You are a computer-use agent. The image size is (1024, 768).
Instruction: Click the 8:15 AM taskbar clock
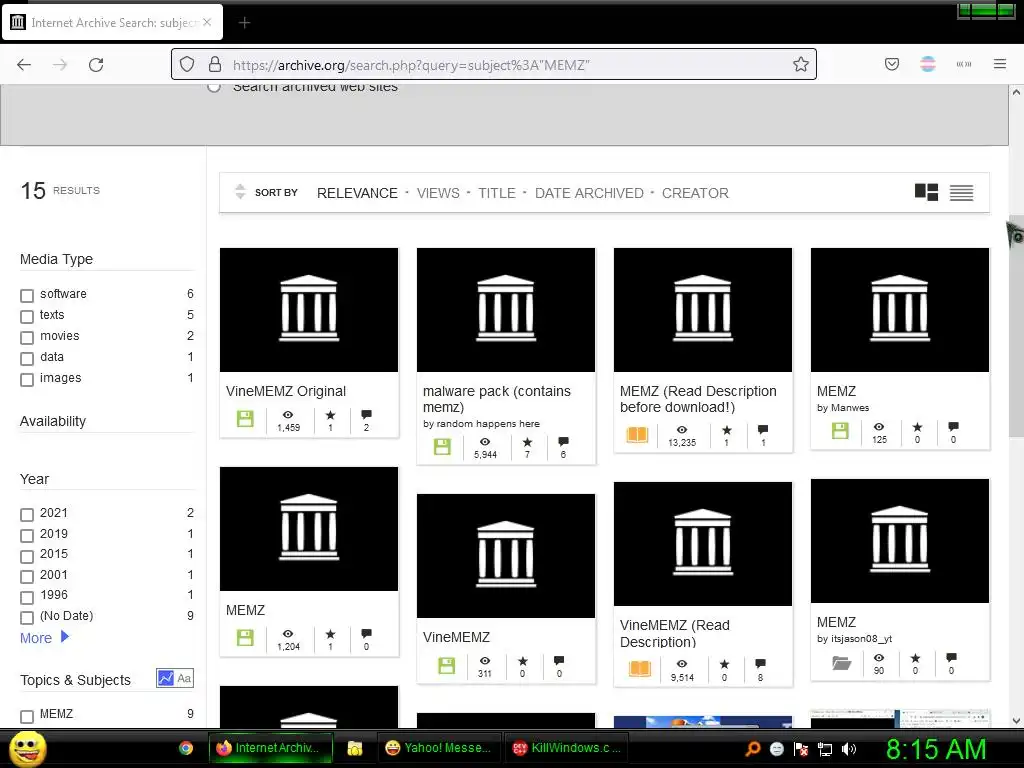[936, 749]
